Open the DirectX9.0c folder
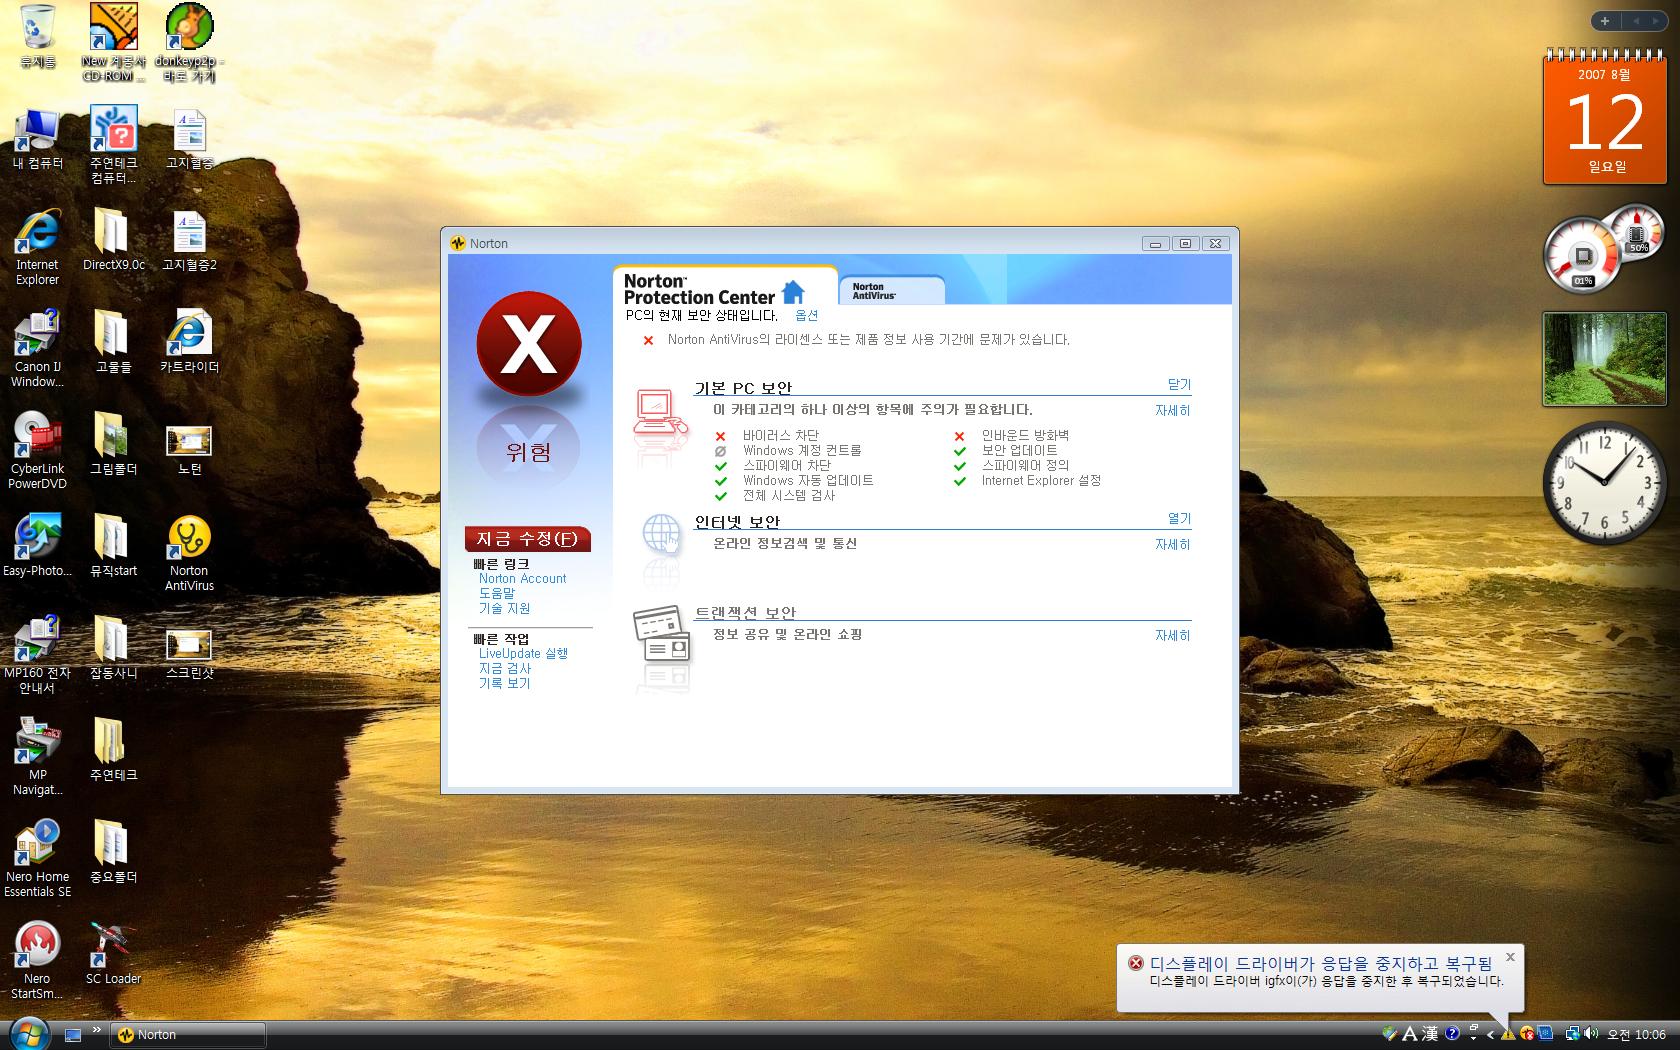The width and height of the screenshot is (1680, 1050). (113, 241)
